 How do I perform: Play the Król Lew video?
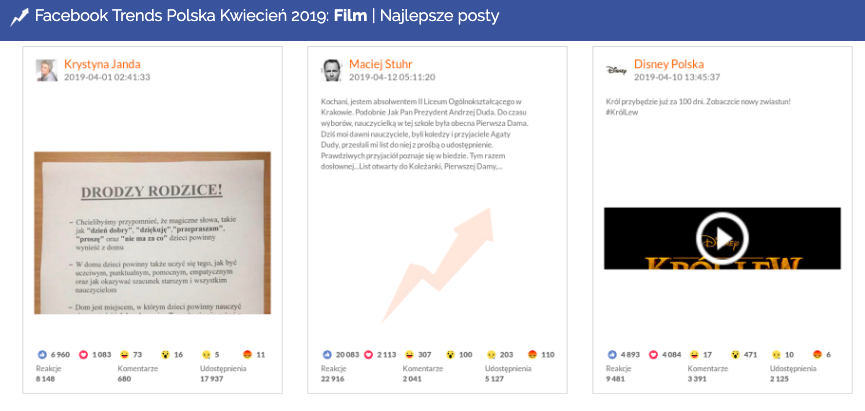point(722,238)
